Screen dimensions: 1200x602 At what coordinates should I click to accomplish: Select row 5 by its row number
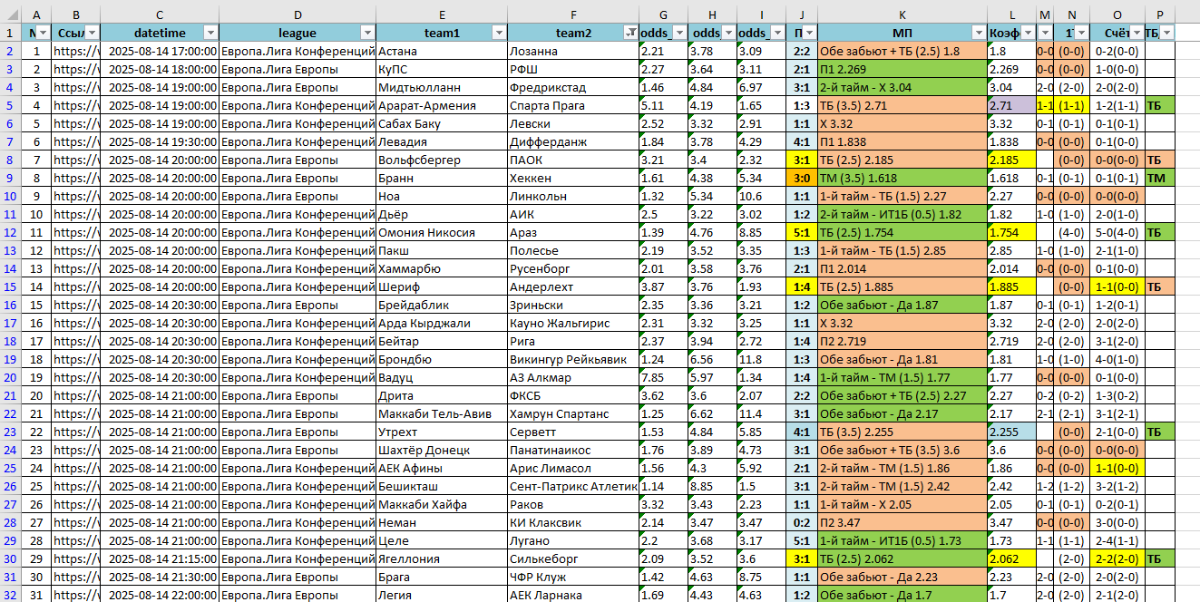coord(11,105)
